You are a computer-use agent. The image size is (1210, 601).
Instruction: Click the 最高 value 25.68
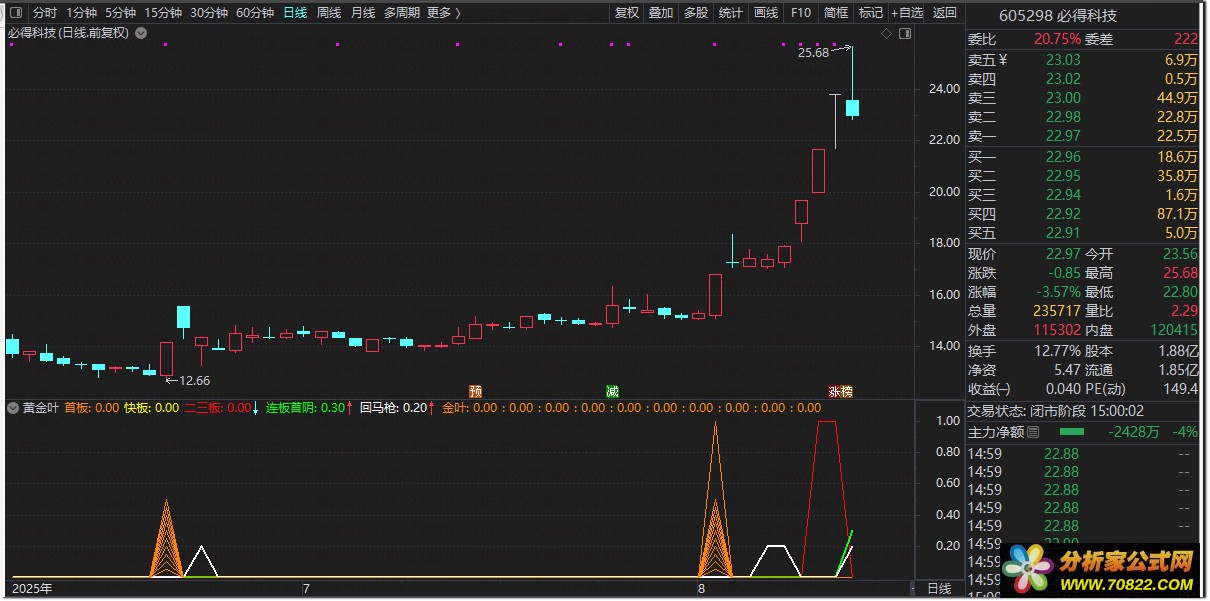coord(1179,273)
